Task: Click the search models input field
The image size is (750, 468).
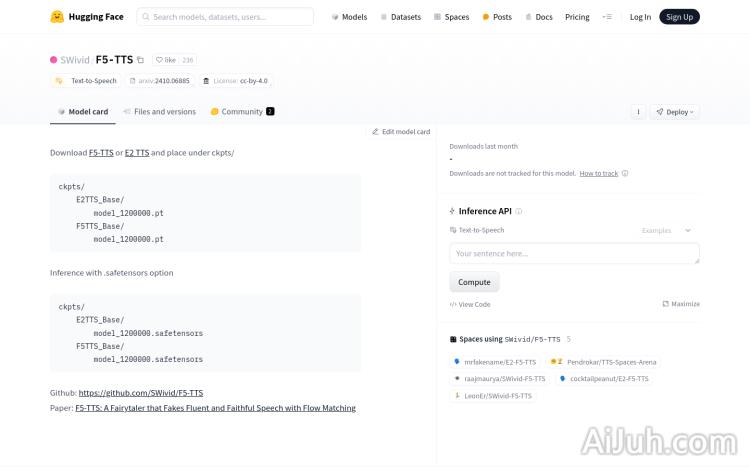Action: point(225,17)
